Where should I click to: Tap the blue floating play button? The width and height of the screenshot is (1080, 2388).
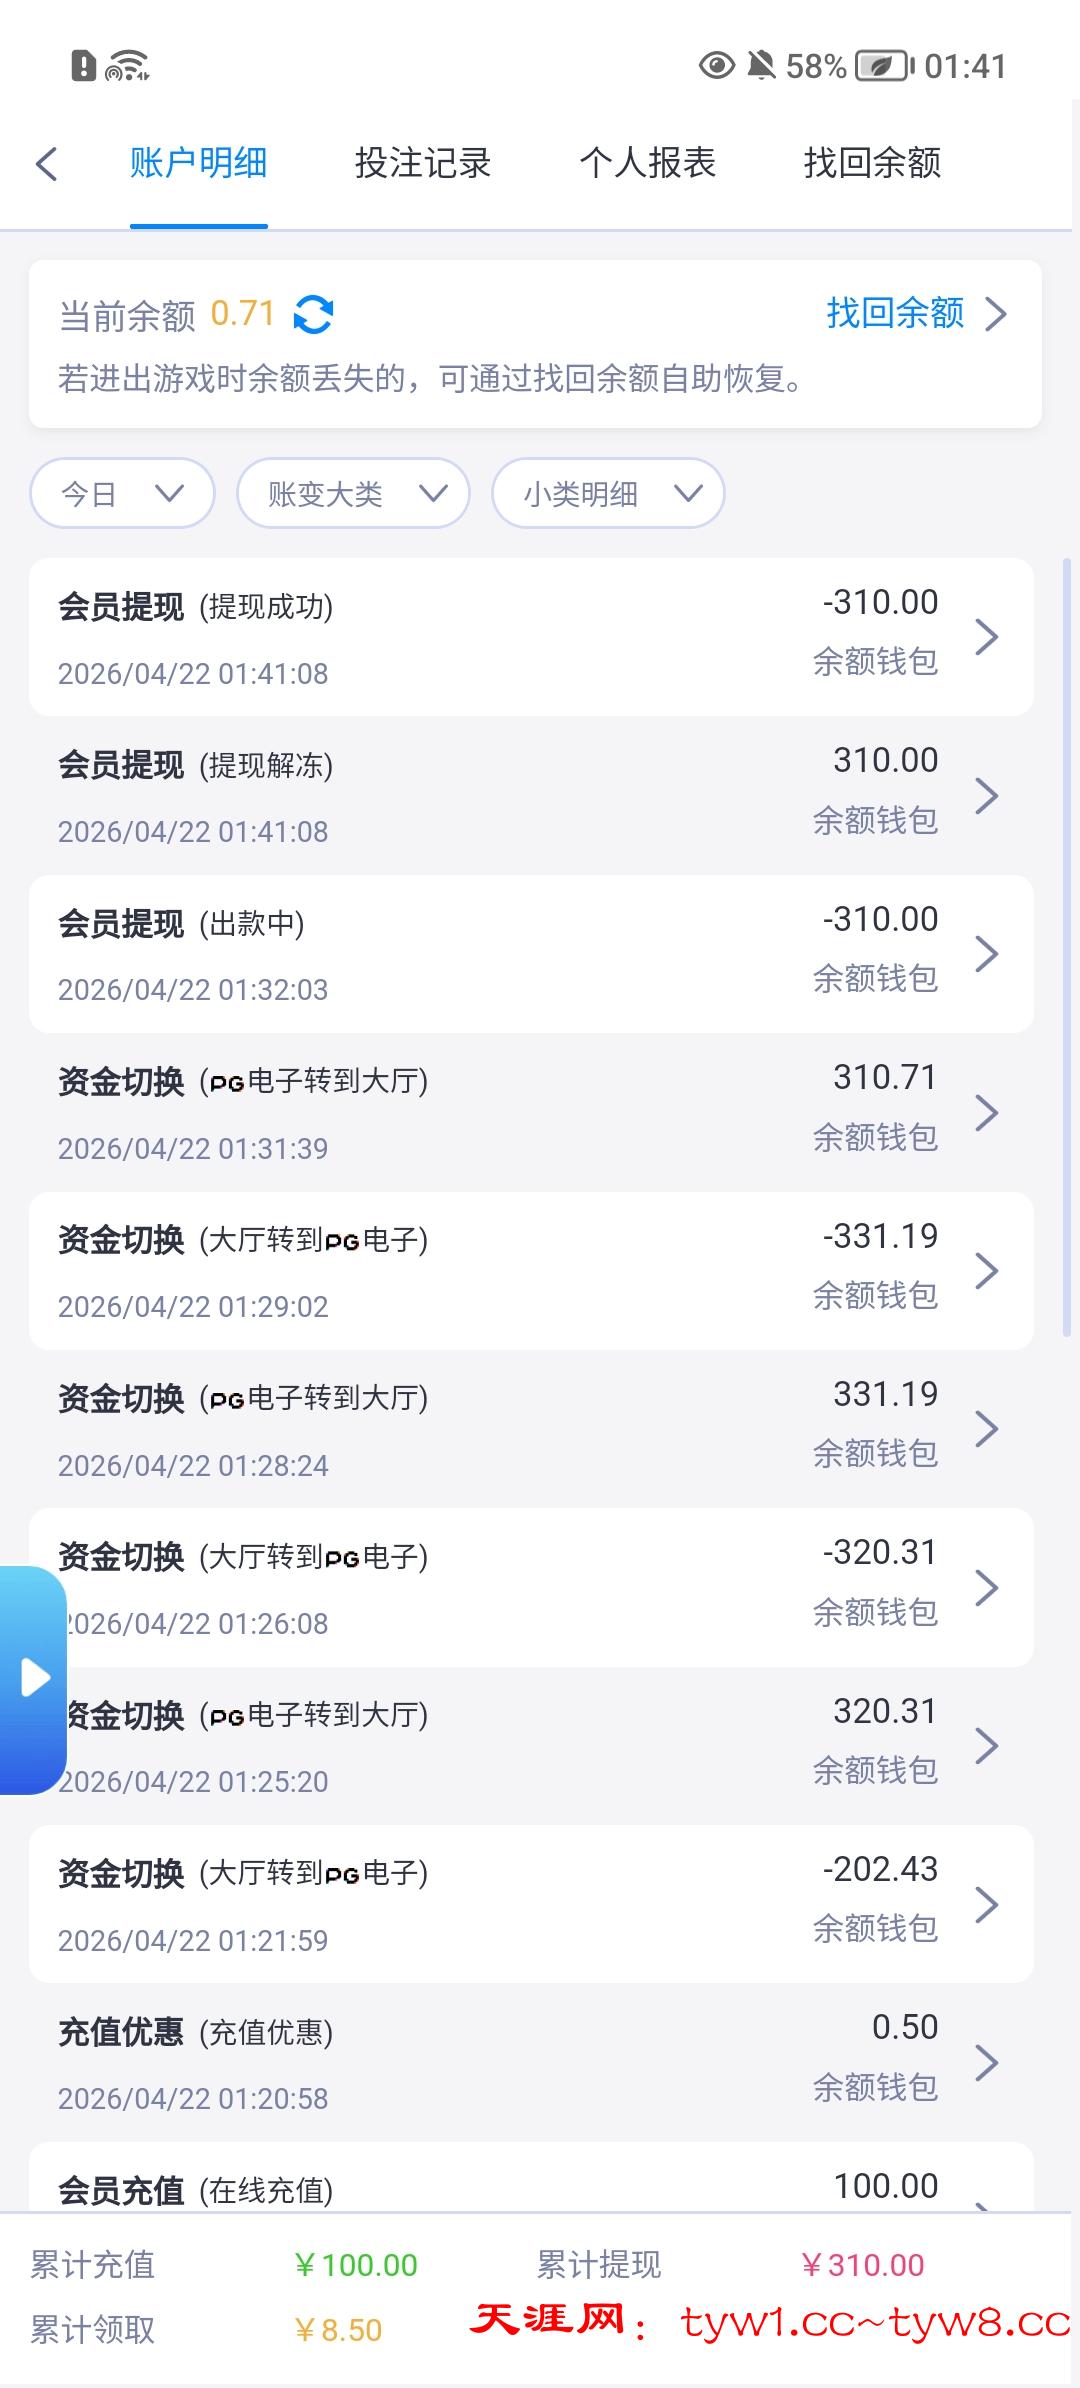pos(34,1677)
